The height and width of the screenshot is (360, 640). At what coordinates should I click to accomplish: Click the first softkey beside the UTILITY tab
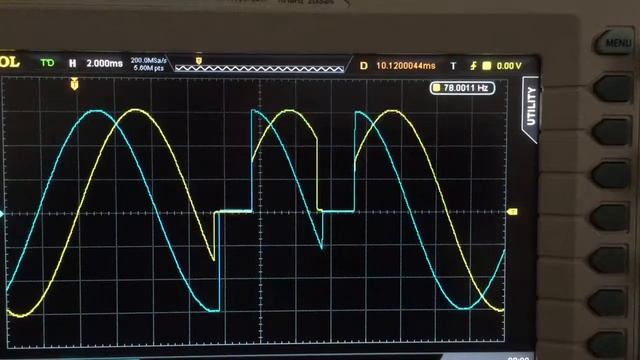(613, 89)
